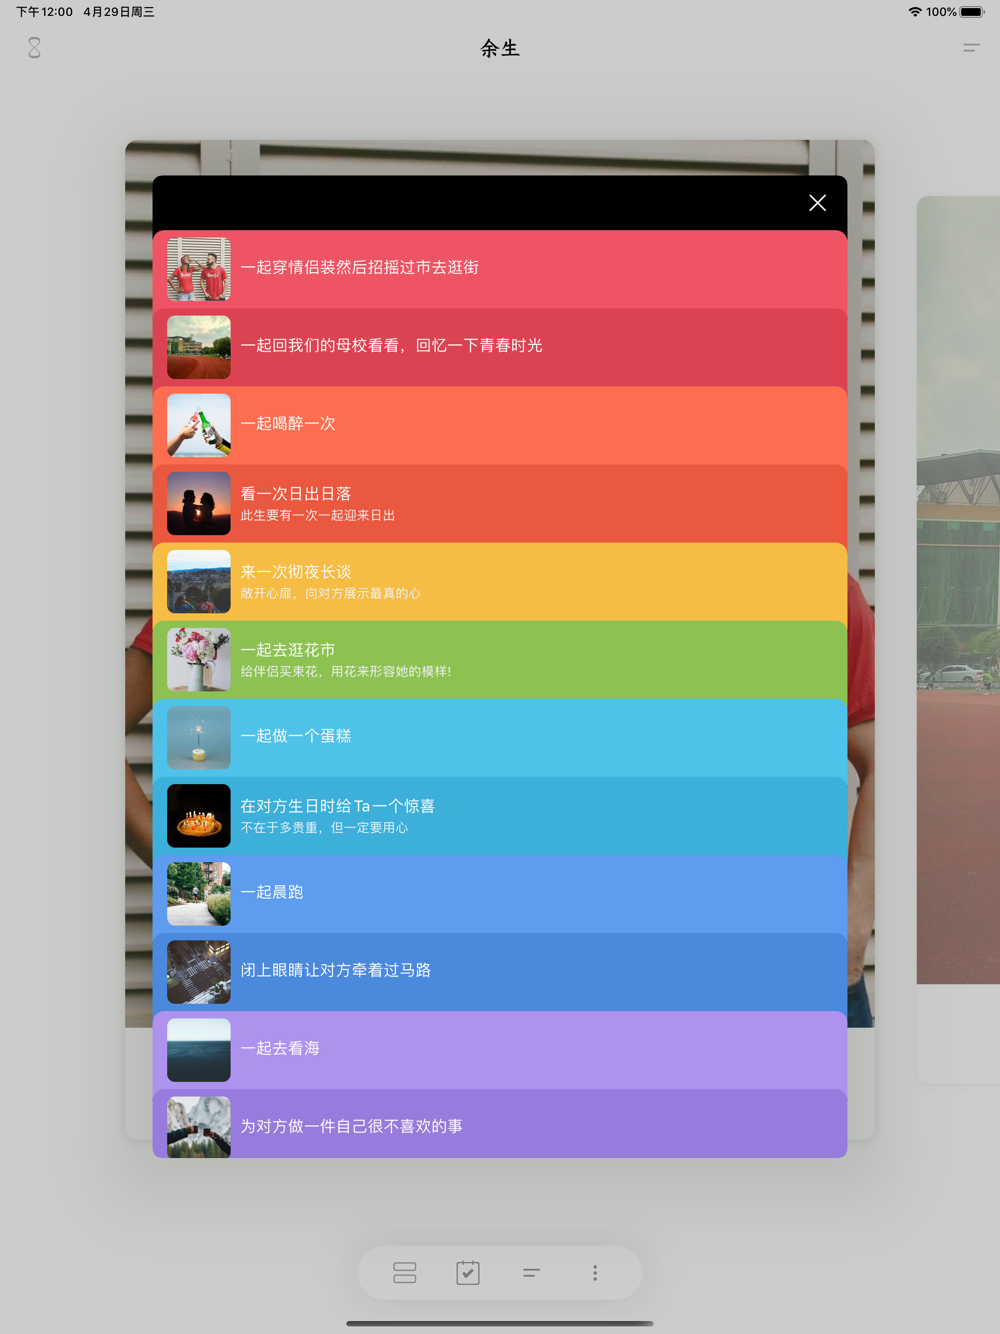Image resolution: width=1000 pixels, height=1334 pixels.
Task: Tap the hourglass icon at top left
Action: pos(34,48)
